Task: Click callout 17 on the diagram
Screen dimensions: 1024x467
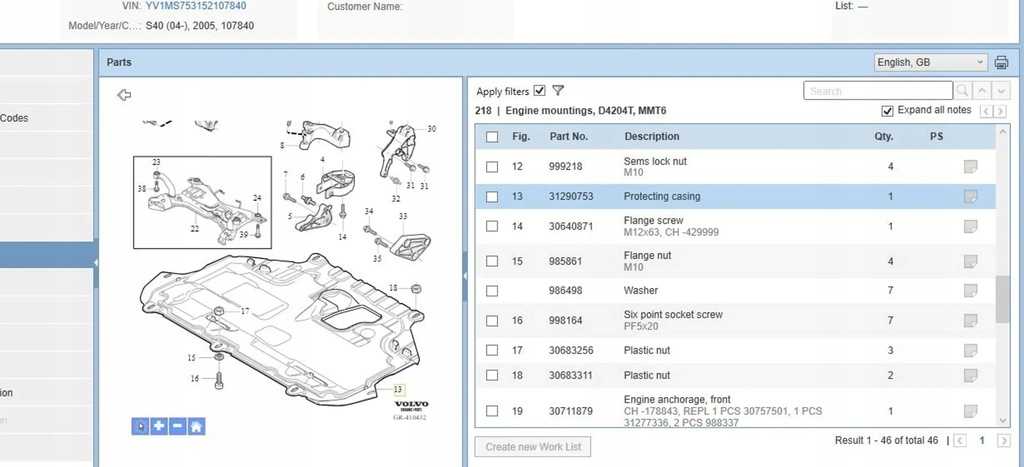Action: coord(245,312)
